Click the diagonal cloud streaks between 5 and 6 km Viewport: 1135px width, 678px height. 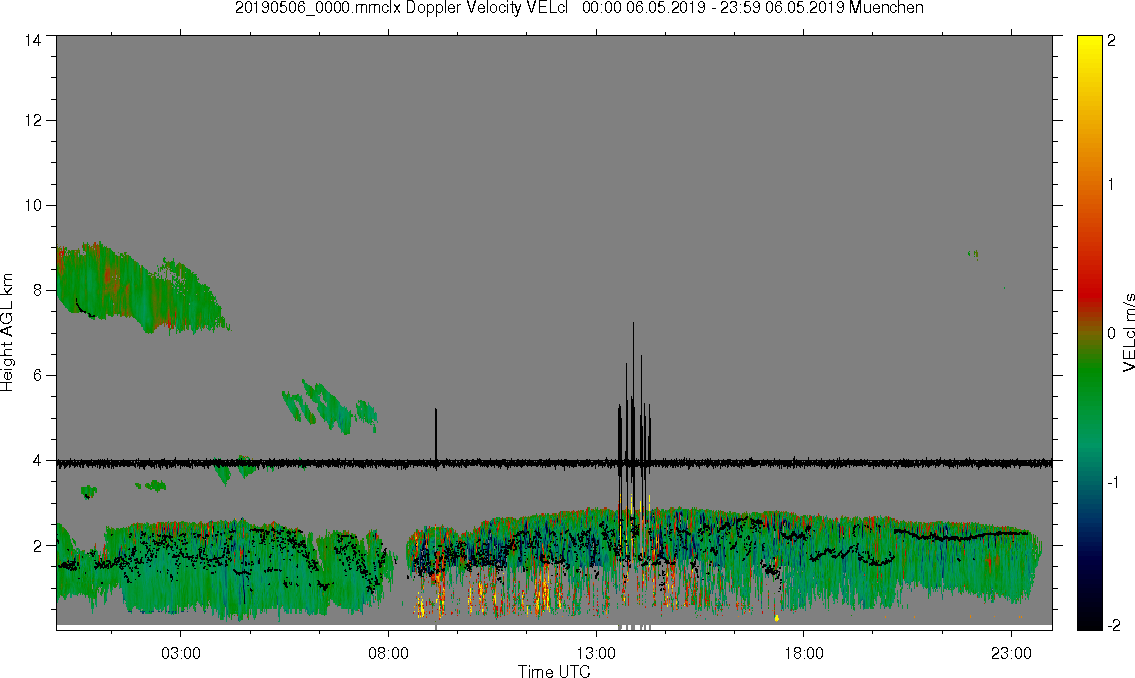329,405
